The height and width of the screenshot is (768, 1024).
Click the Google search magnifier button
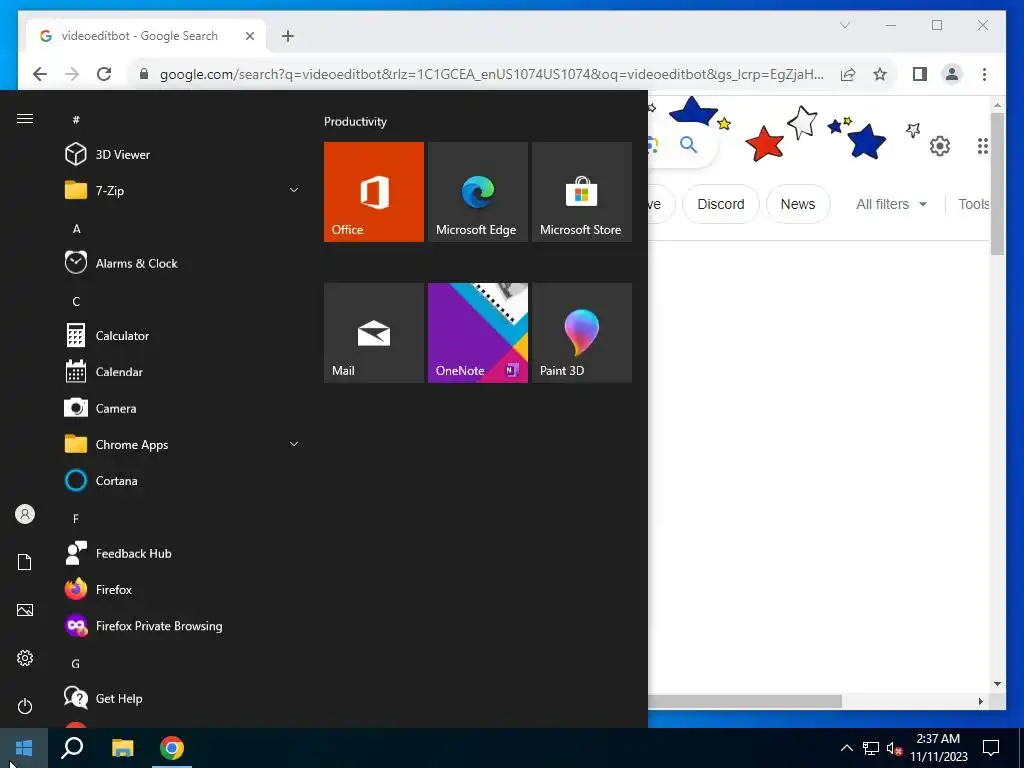click(x=688, y=144)
